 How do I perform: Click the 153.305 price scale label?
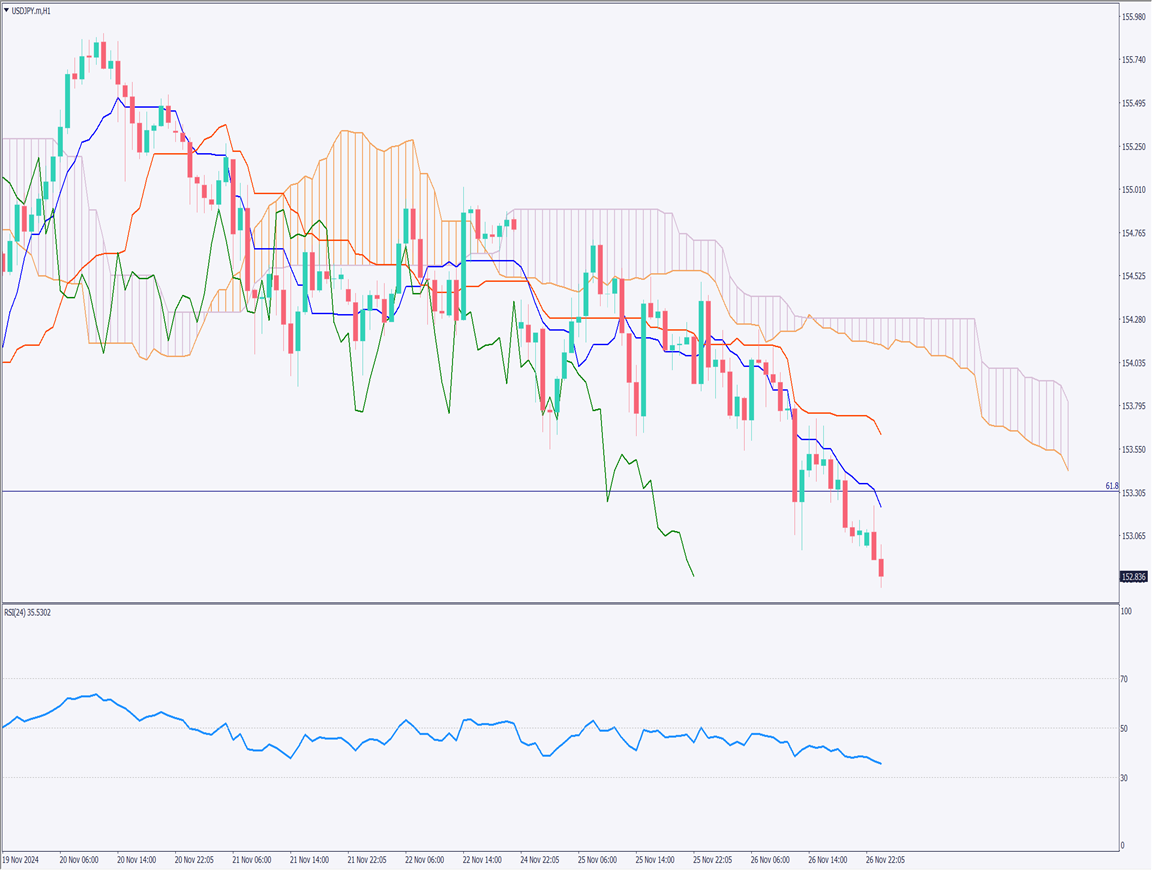[1133, 493]
